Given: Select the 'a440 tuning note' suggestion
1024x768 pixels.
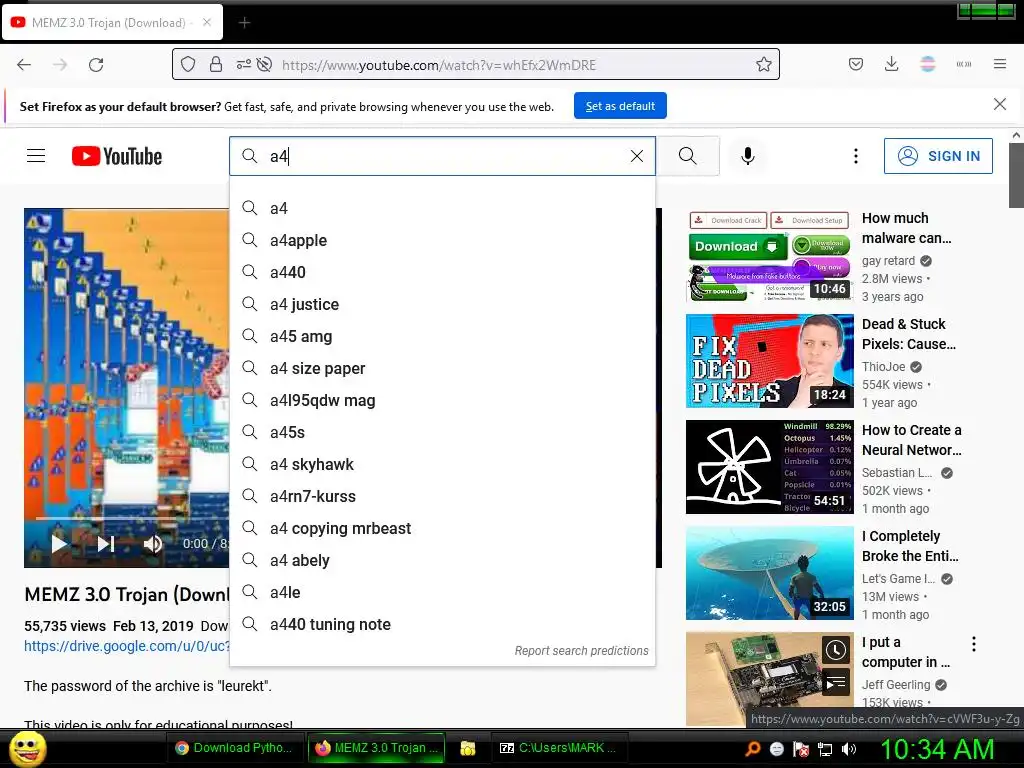Looking at the screenshot, I should 442,624.
